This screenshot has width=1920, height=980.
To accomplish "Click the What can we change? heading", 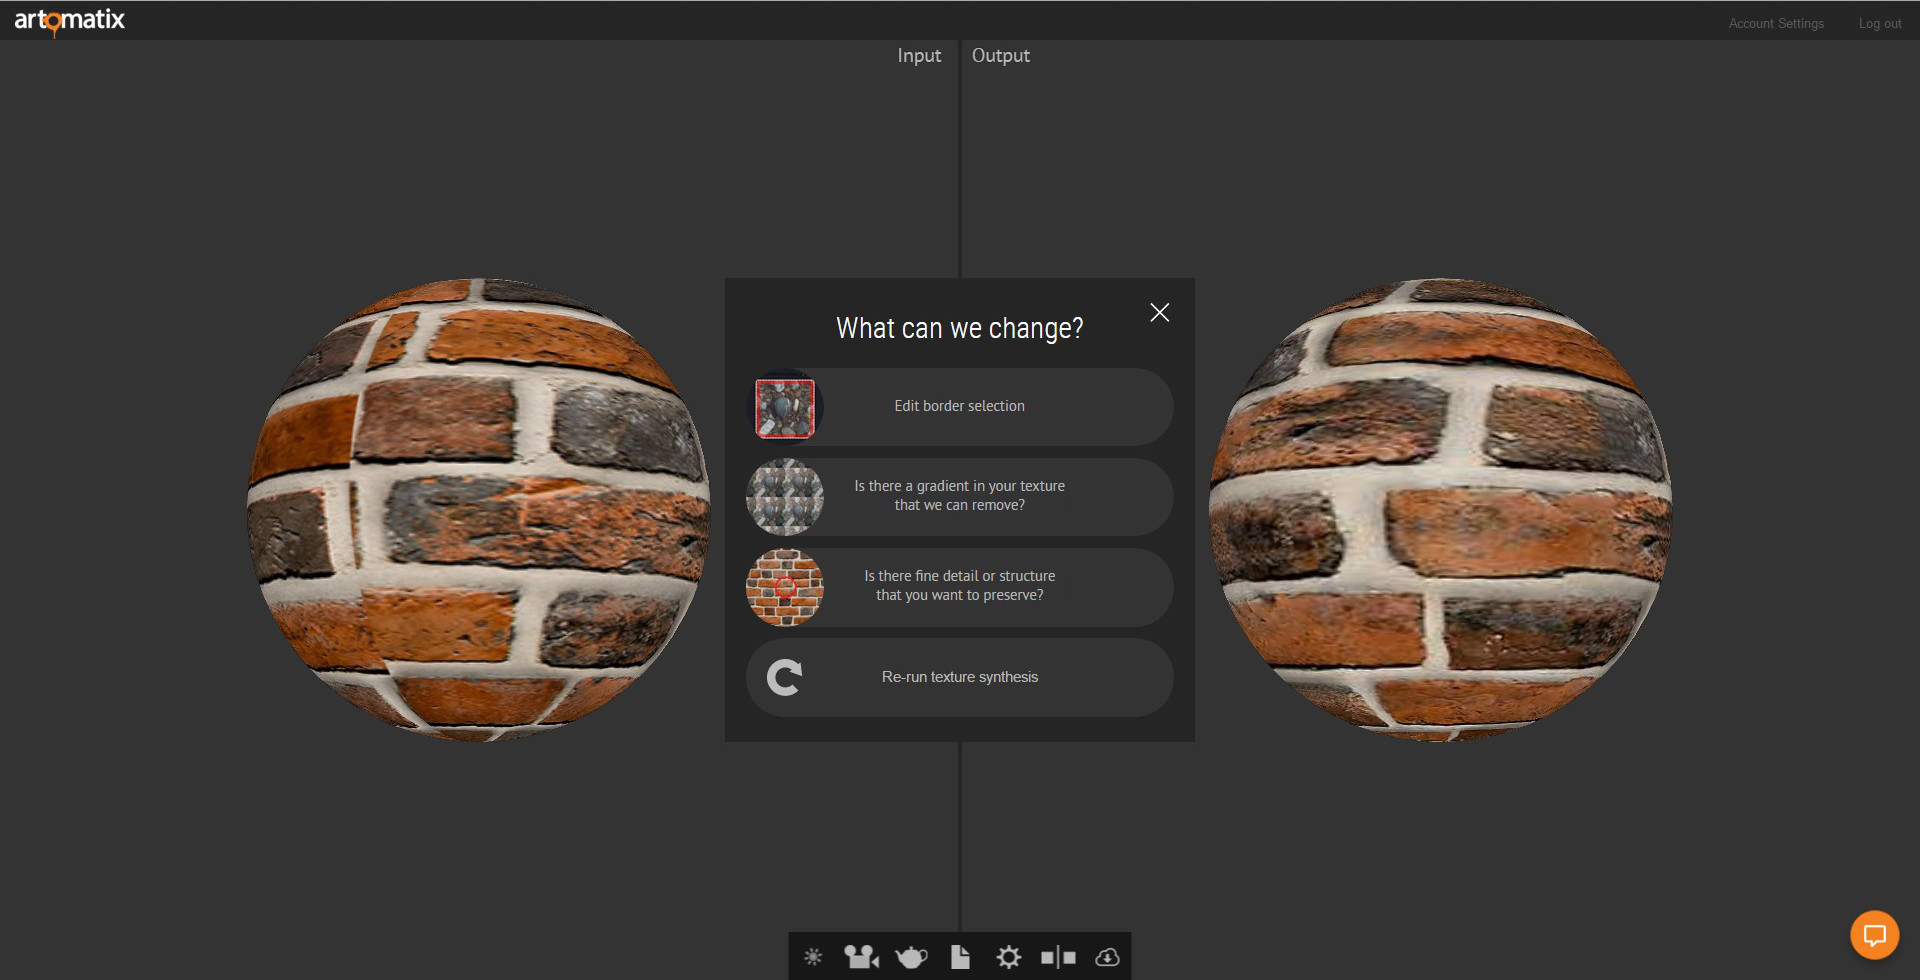I will (960, 328).
